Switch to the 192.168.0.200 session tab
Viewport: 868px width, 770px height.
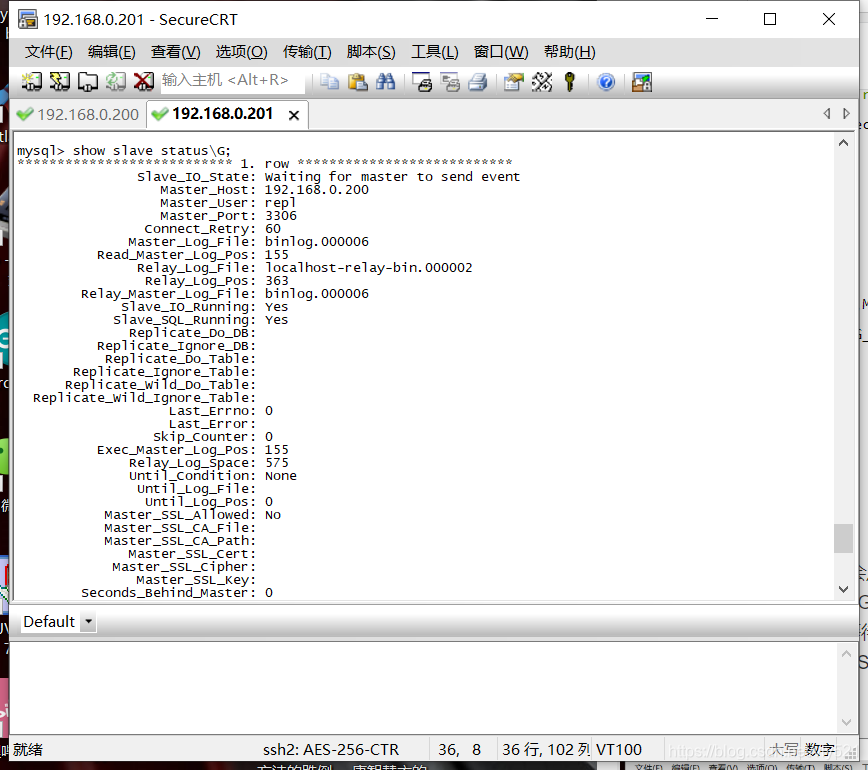(x=78, y=115)
